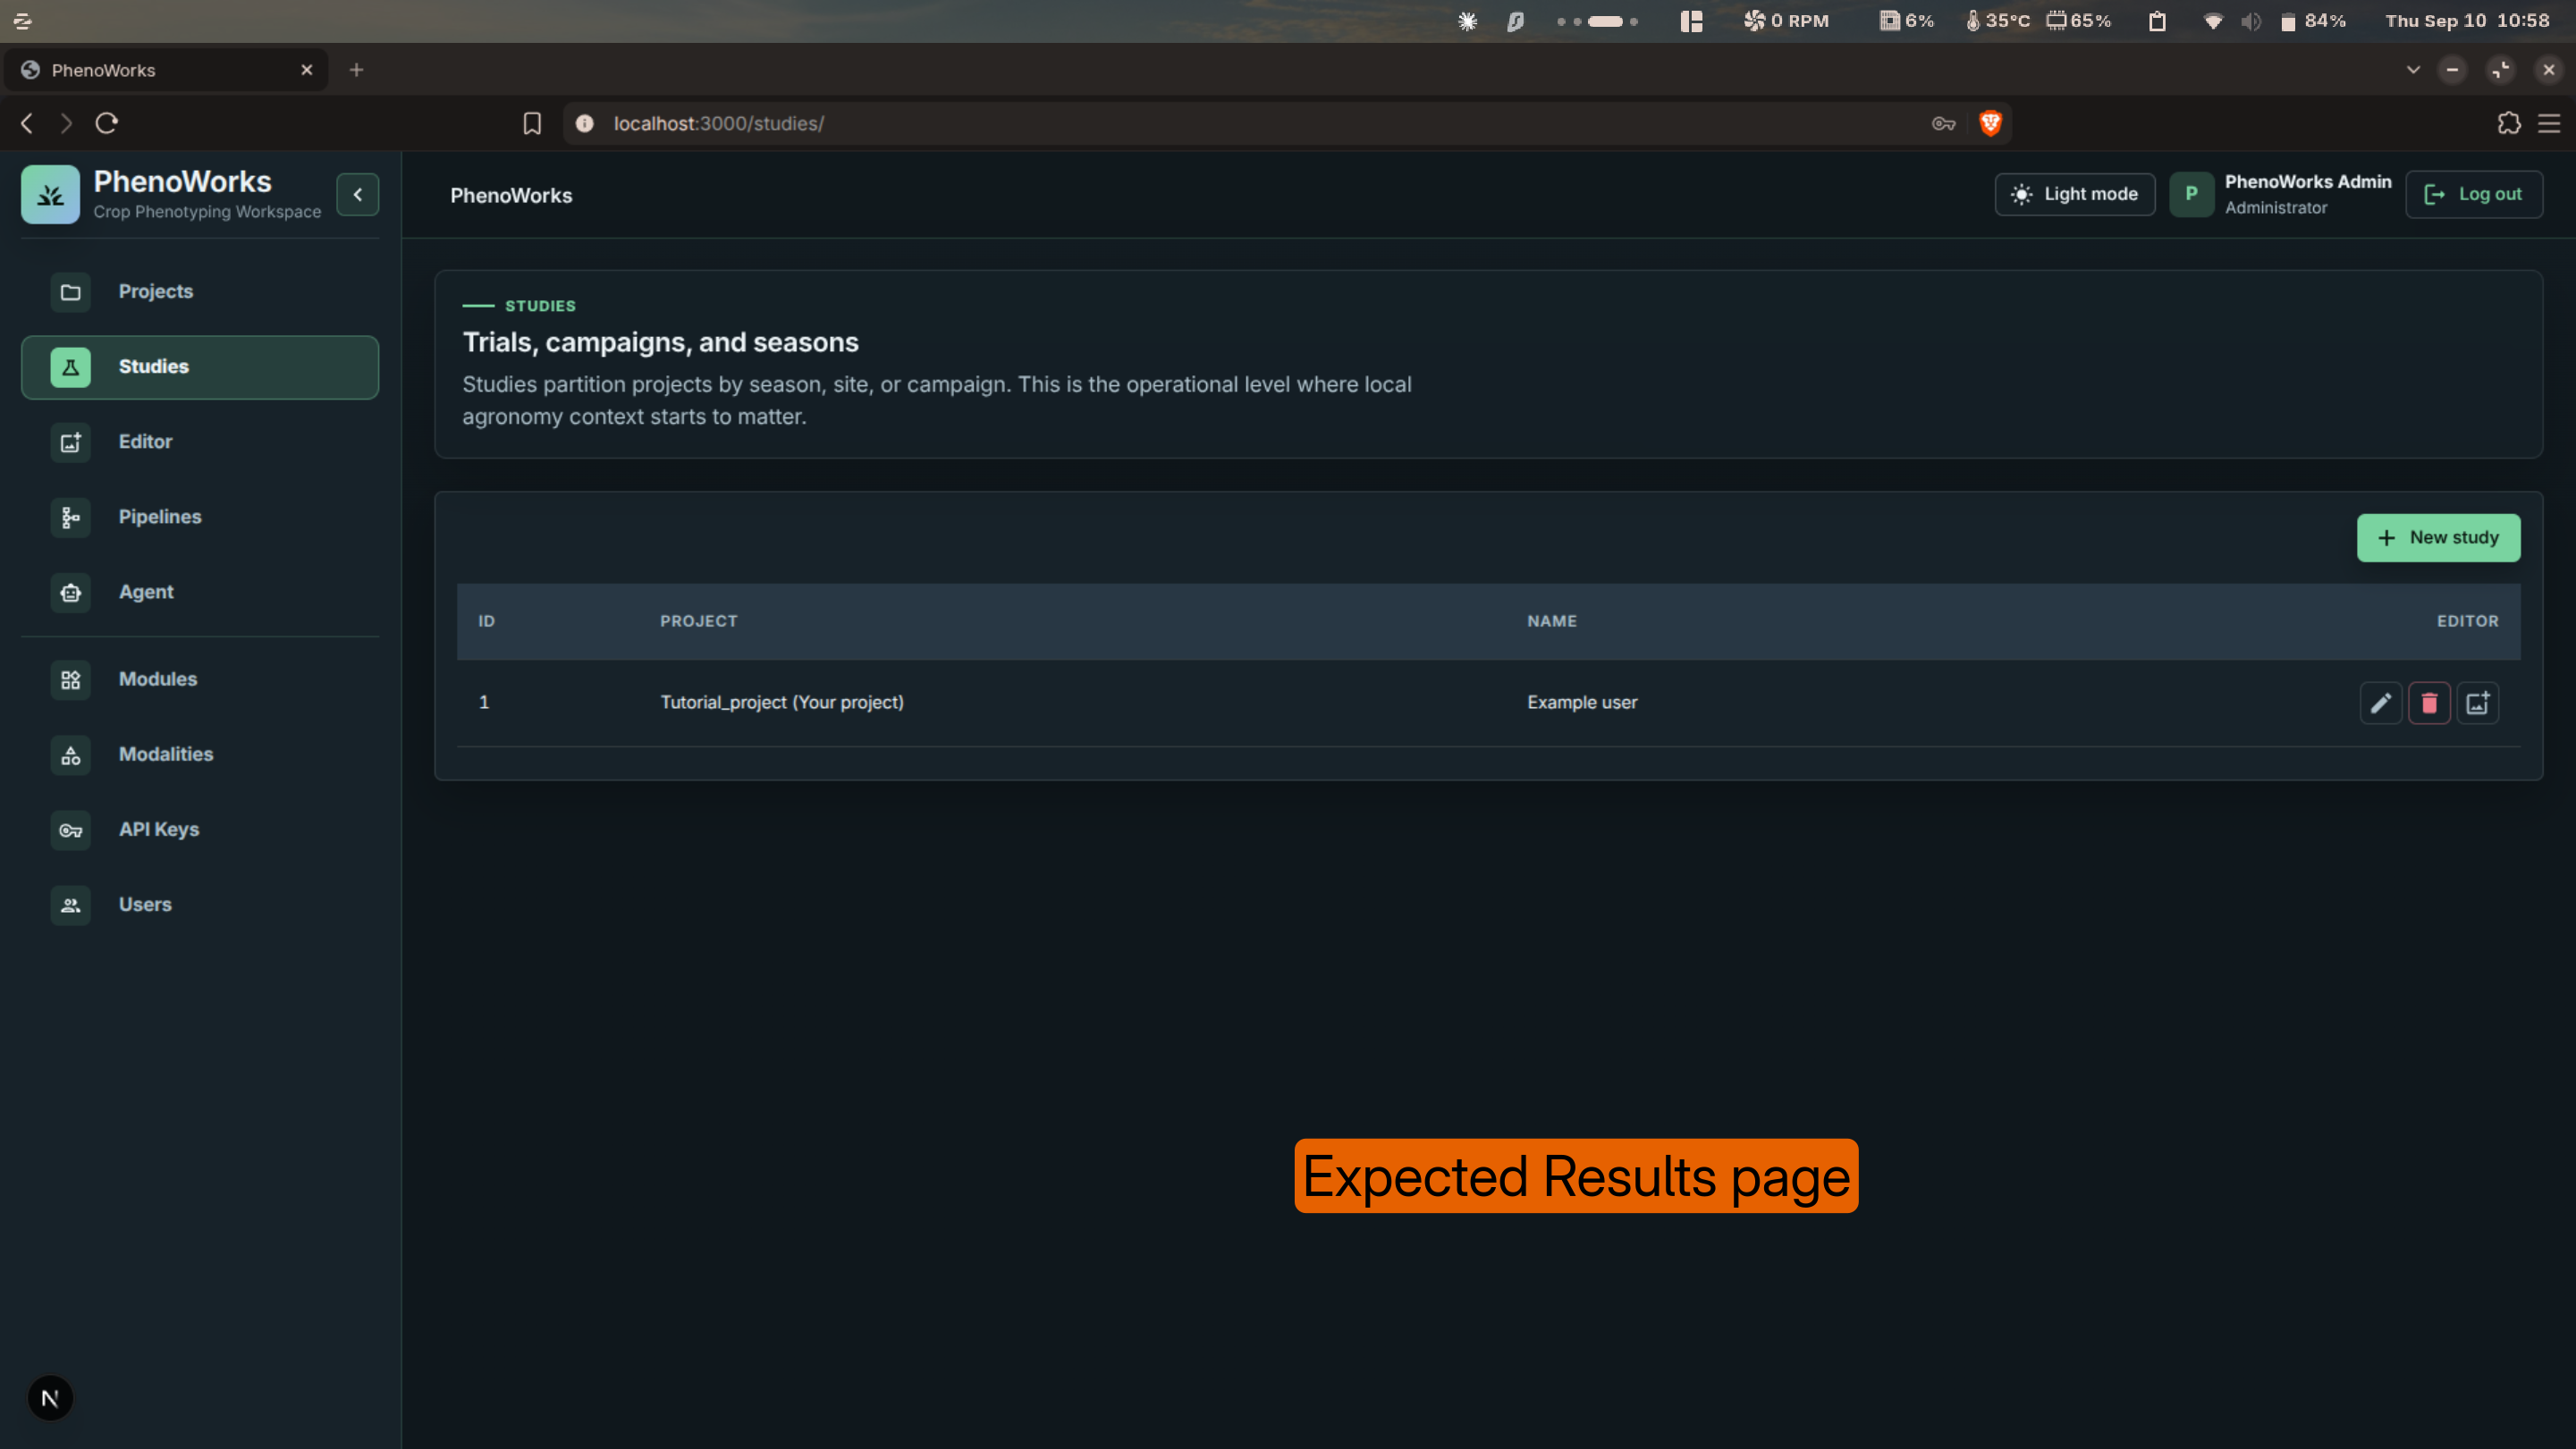Open Tutorial_project study in the editor icon
Screen dimensions: 2576x1449
pos(2478,703)
